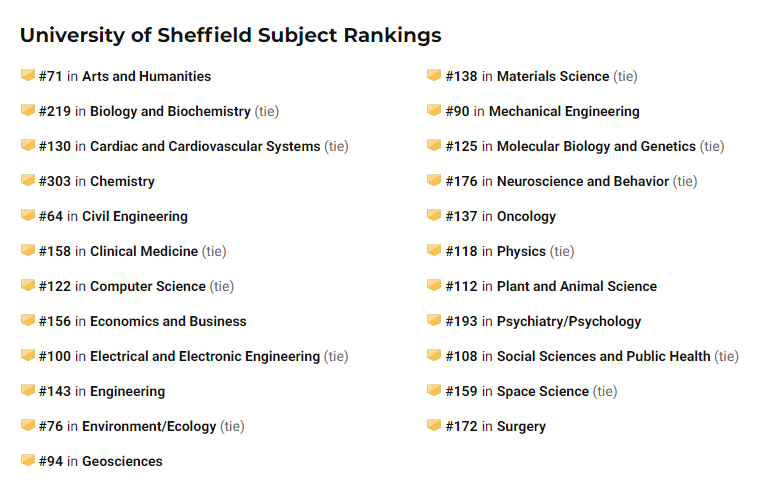The image size is (763, 484).
Task: Select the Environment/Ecology subject link
Action: (149, 427)
